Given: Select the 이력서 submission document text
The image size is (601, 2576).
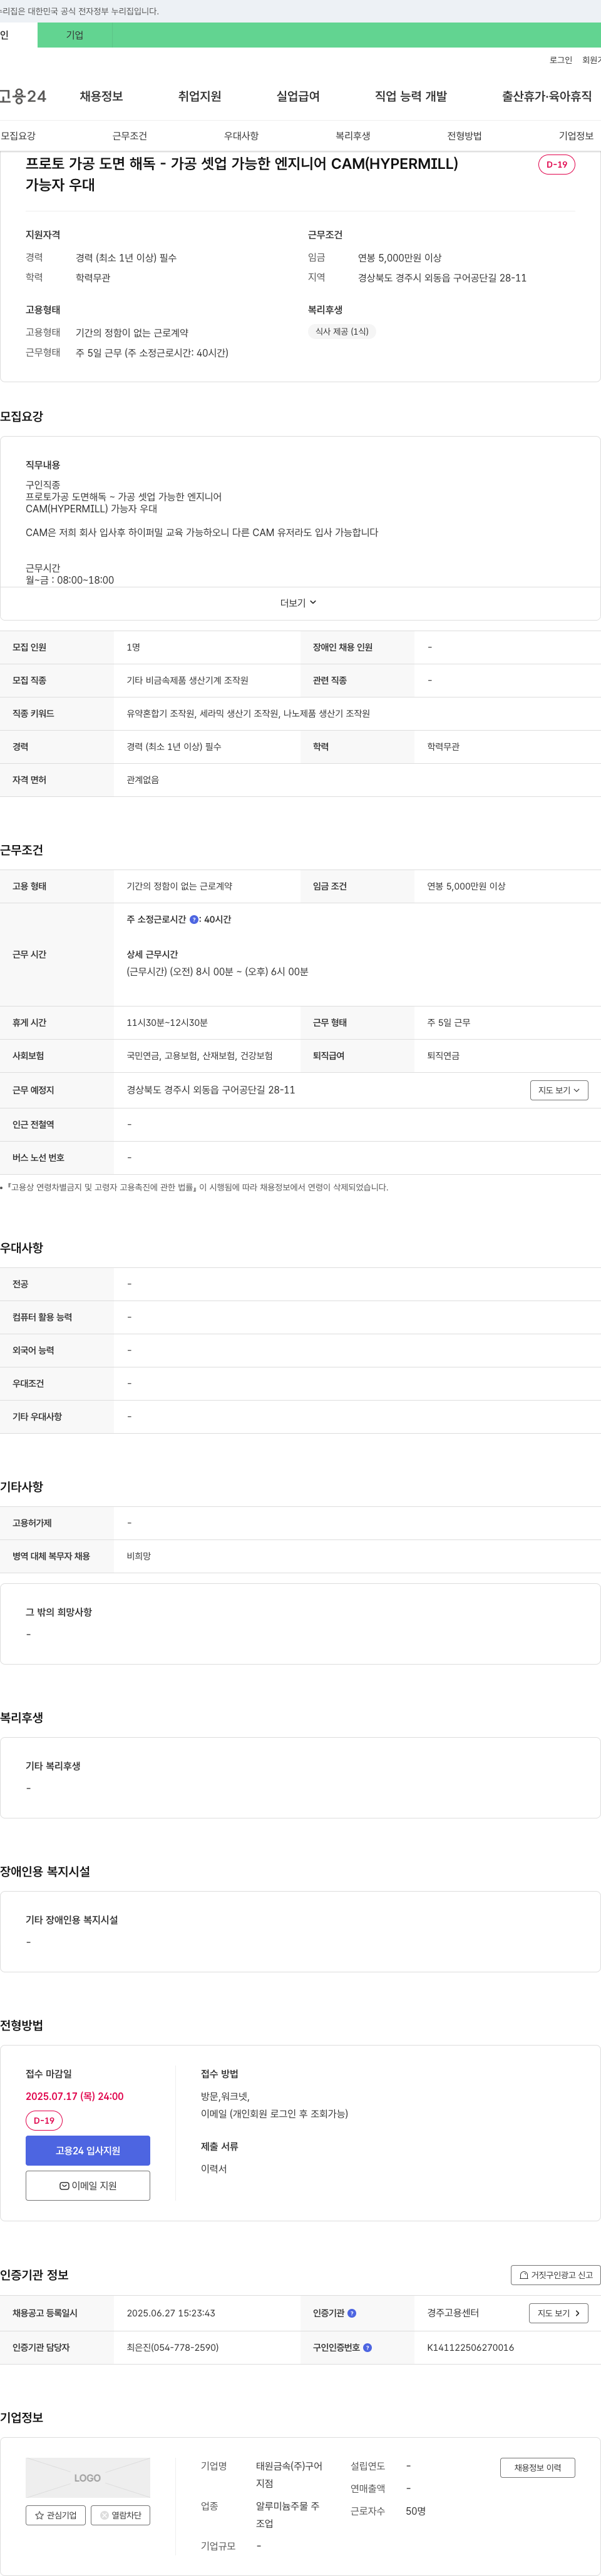Looking at the screenshot, I should 214,2169.
